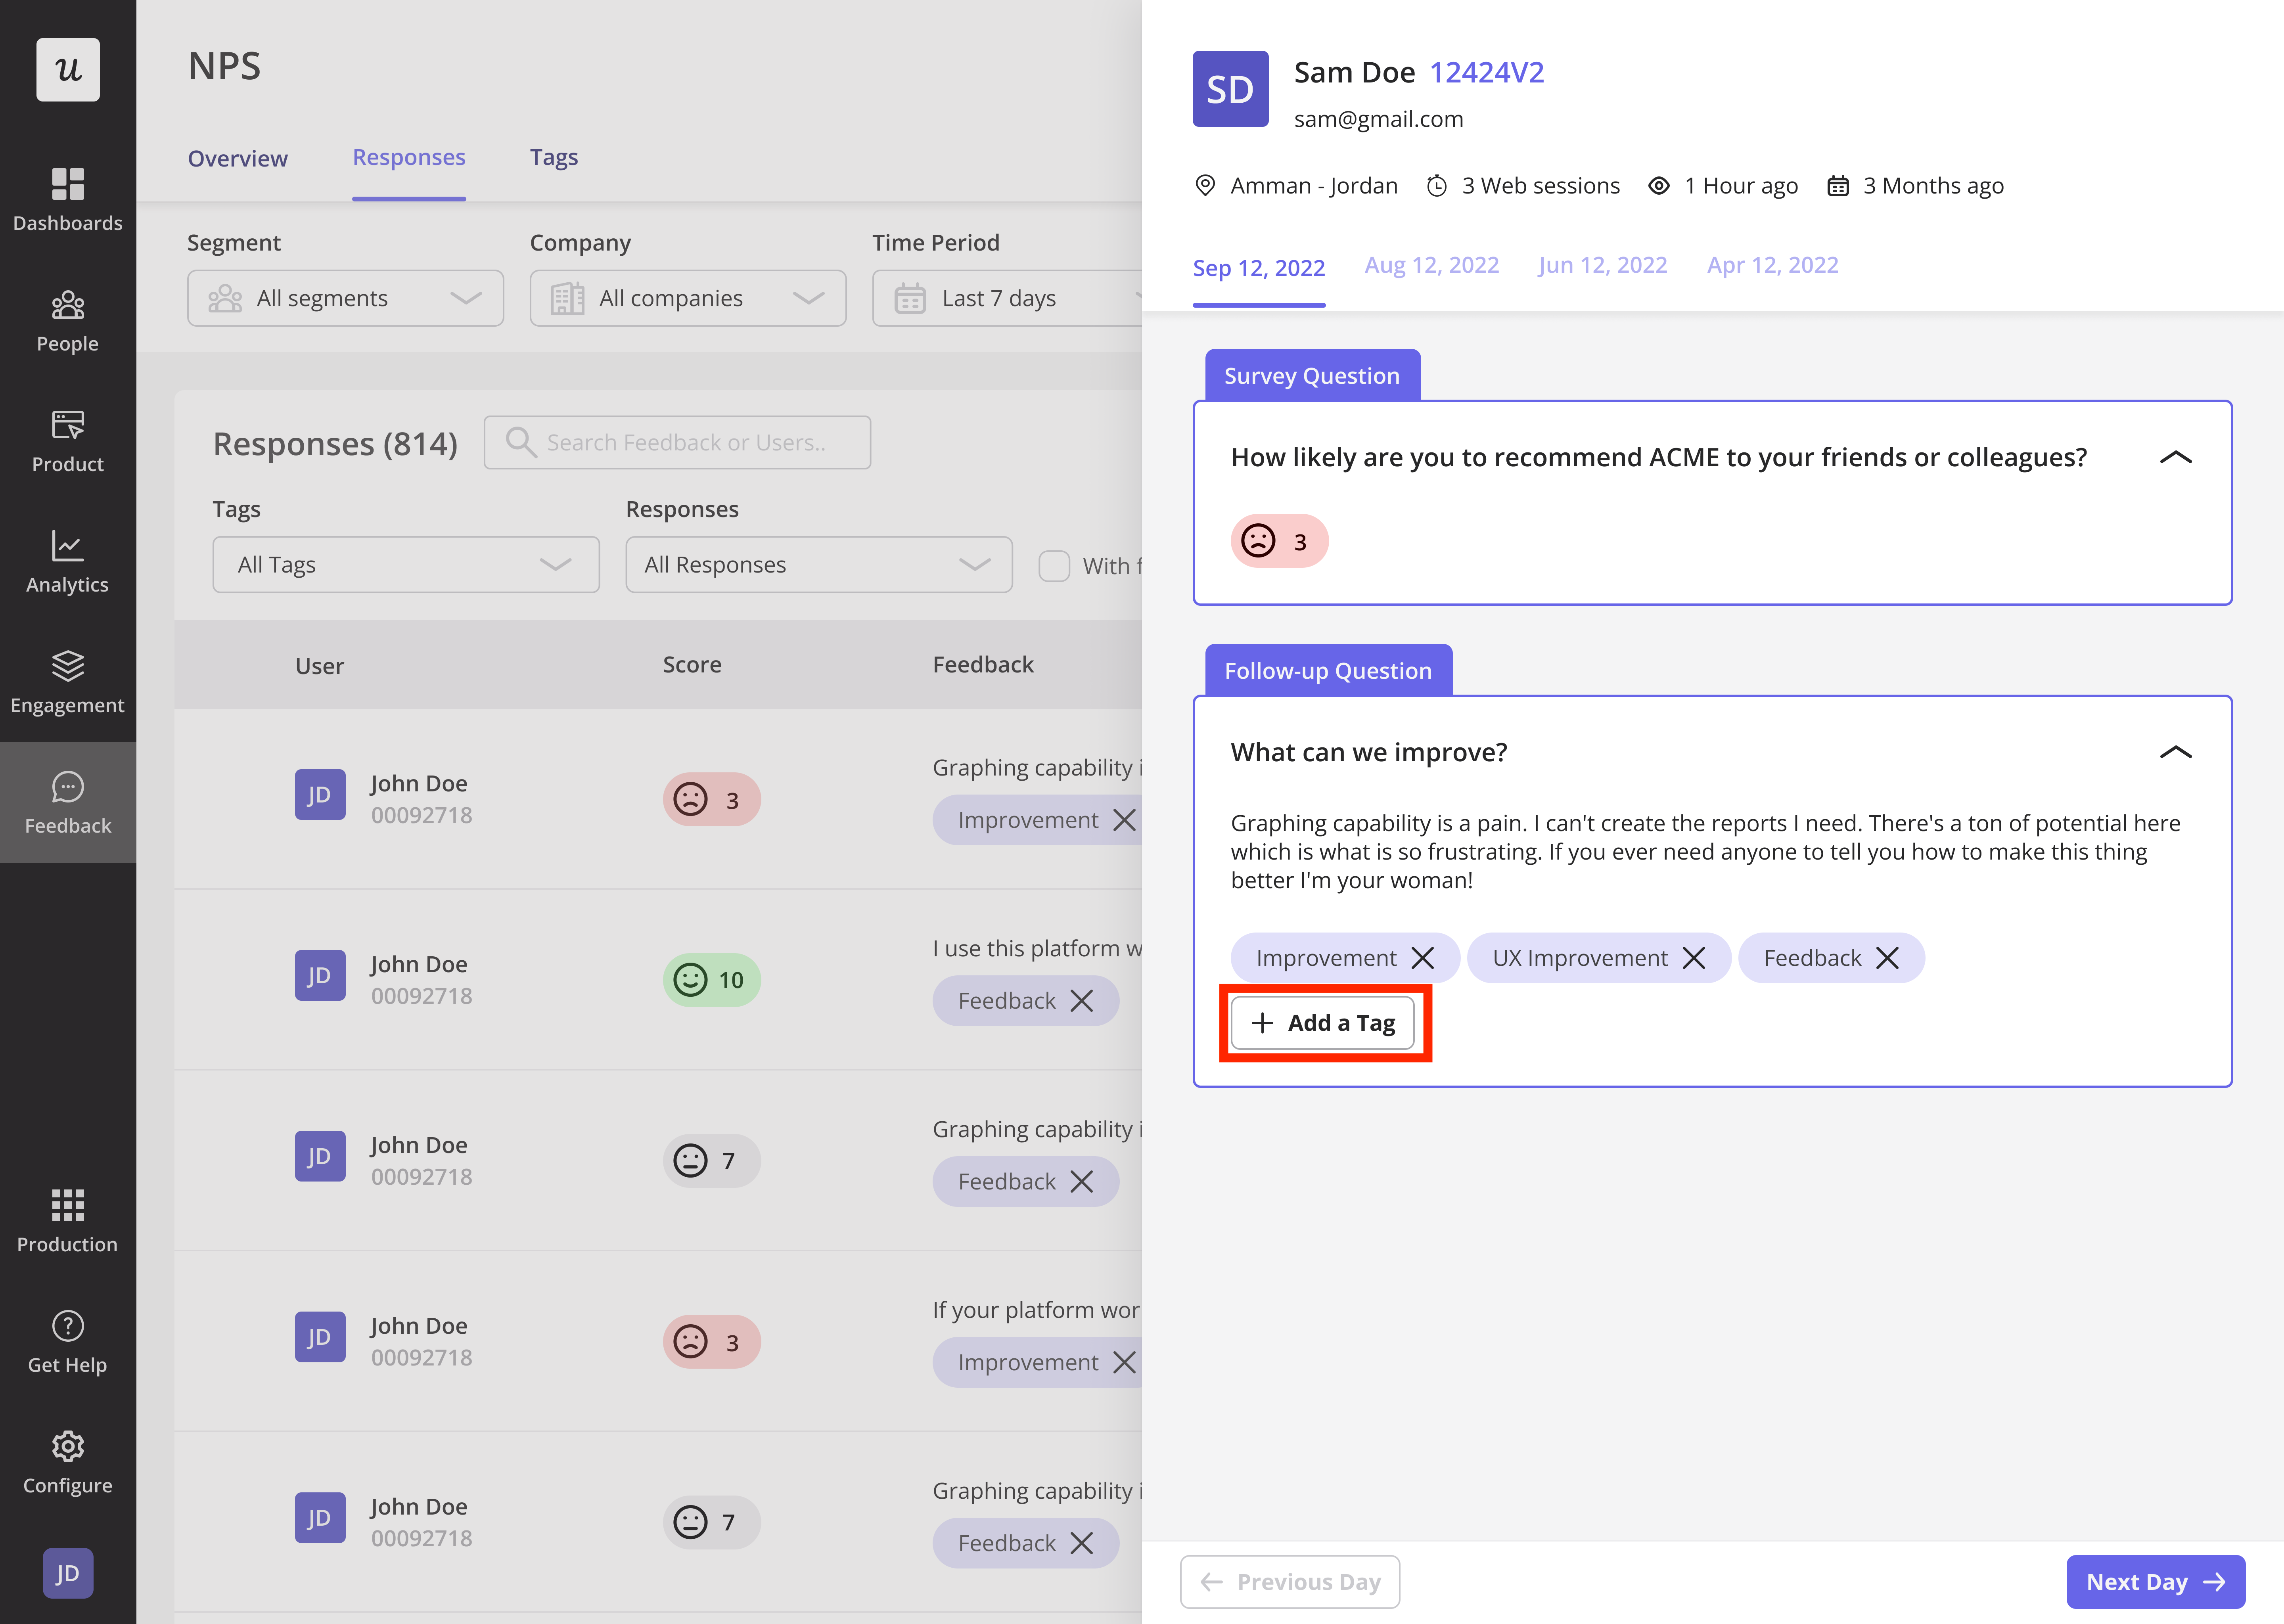Viewport: 2284px width, 1624px height.
Task: Sort by the Score column header
Action: click(x=692, y=665)
